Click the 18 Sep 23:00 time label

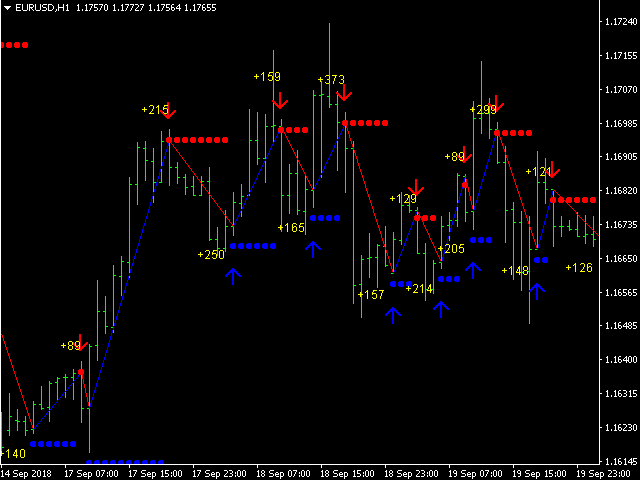(x=412, y=474)
